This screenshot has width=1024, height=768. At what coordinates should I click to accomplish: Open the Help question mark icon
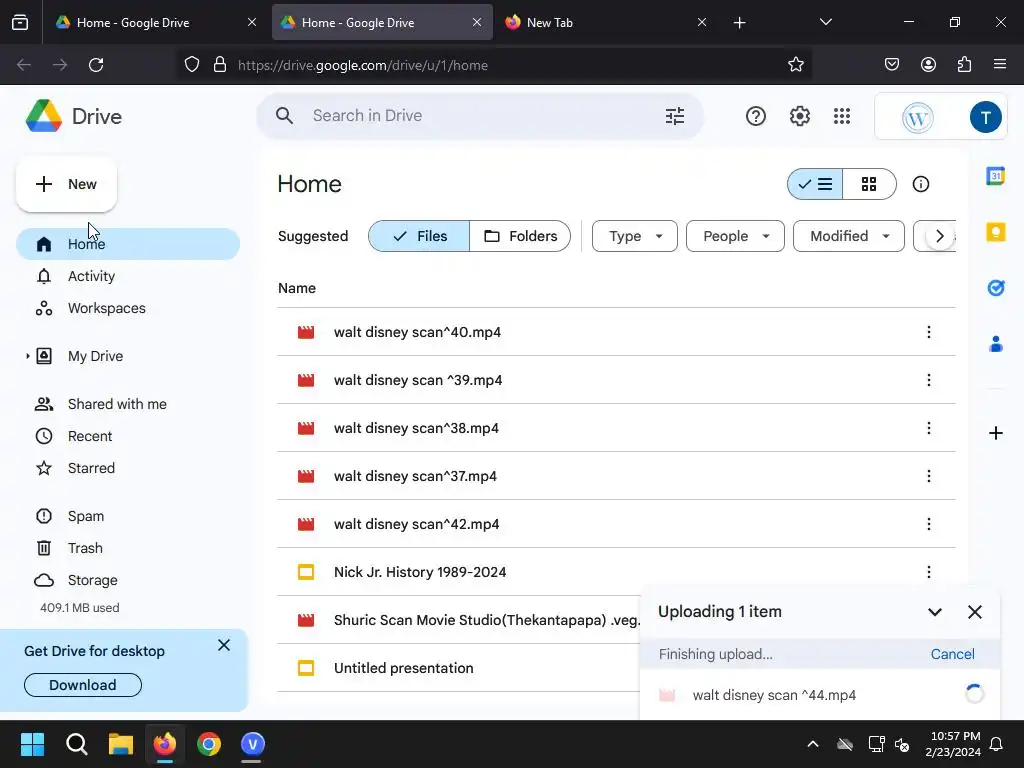[x=756, y=116]
